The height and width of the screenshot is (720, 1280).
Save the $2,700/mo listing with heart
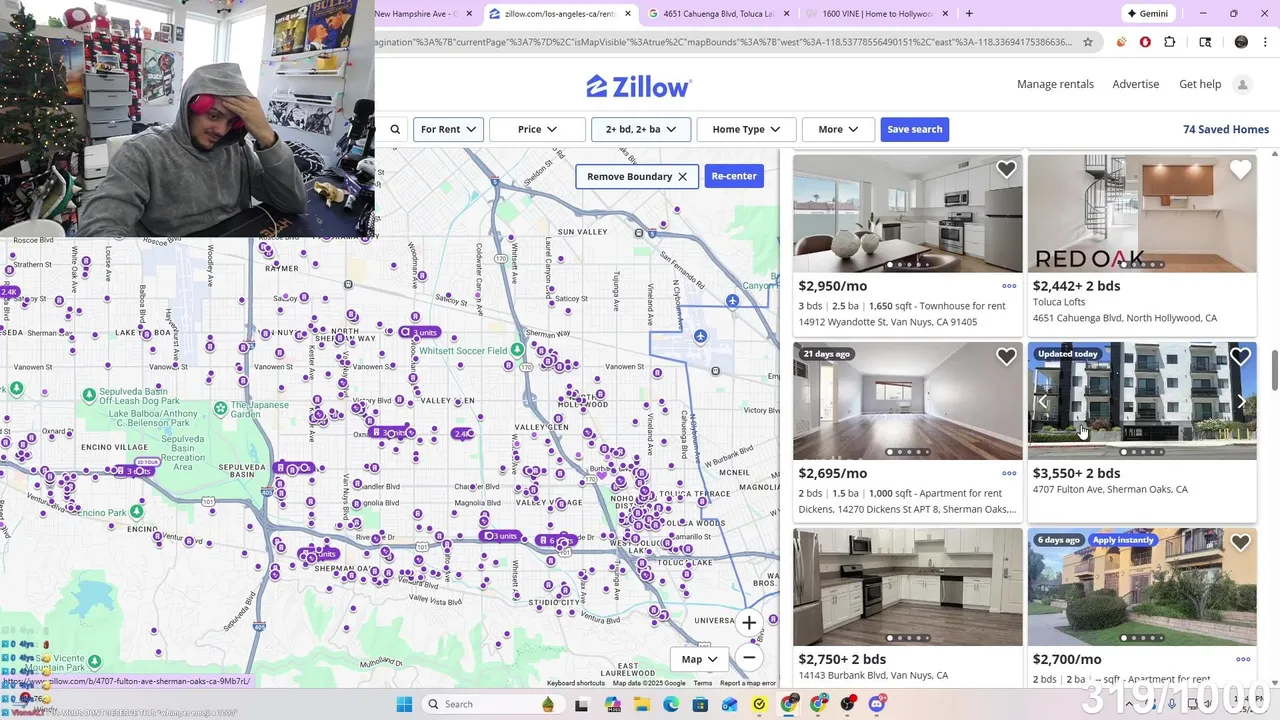click(x=1240, y=543)
